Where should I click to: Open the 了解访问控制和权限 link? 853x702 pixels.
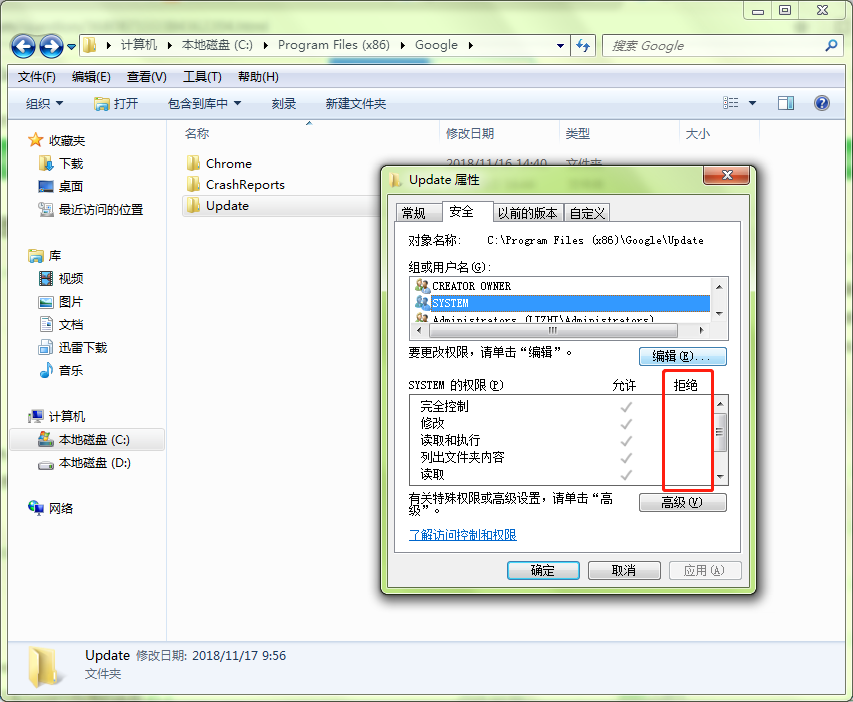(x=463, y=535)
